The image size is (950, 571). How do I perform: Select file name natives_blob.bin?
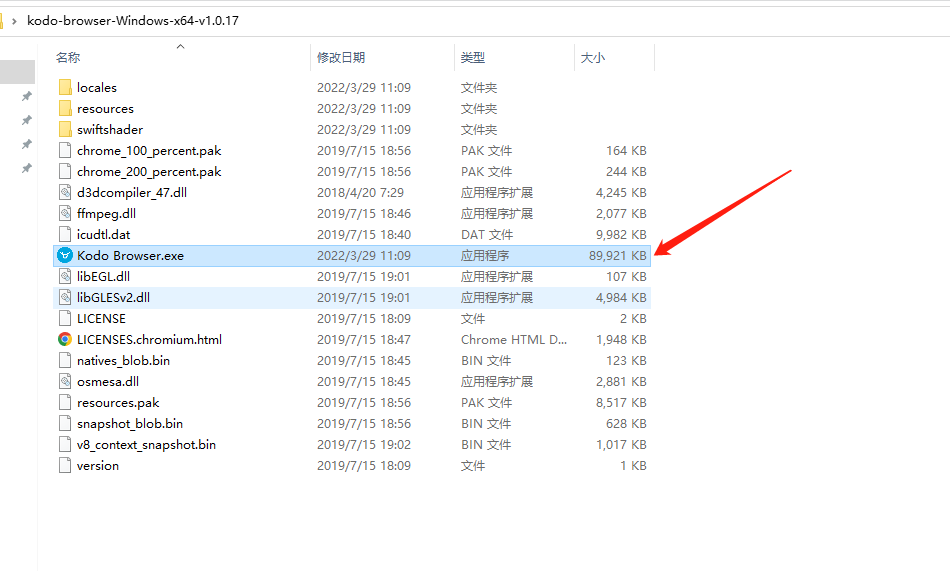coord(124,361)
